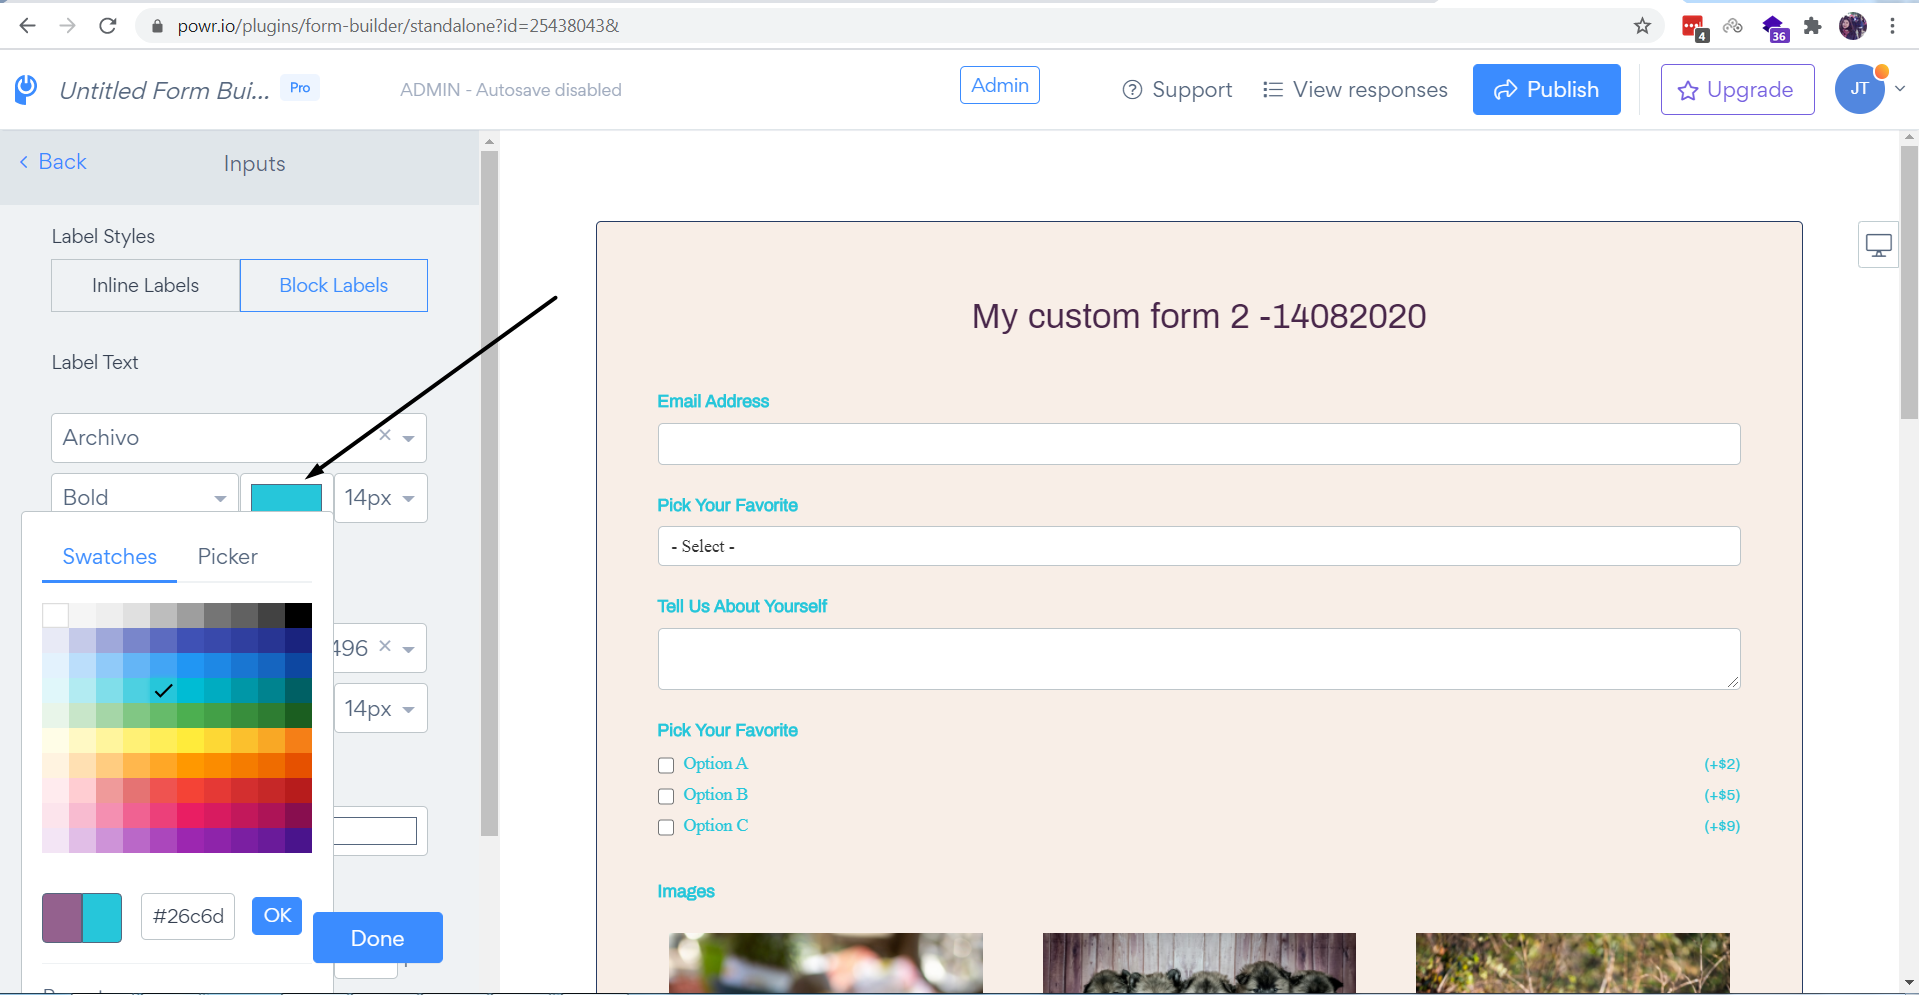Click the Support help icon
Image resolution: width=1919 pixels, height=995 pixels.
click(x=1132, y=90)
